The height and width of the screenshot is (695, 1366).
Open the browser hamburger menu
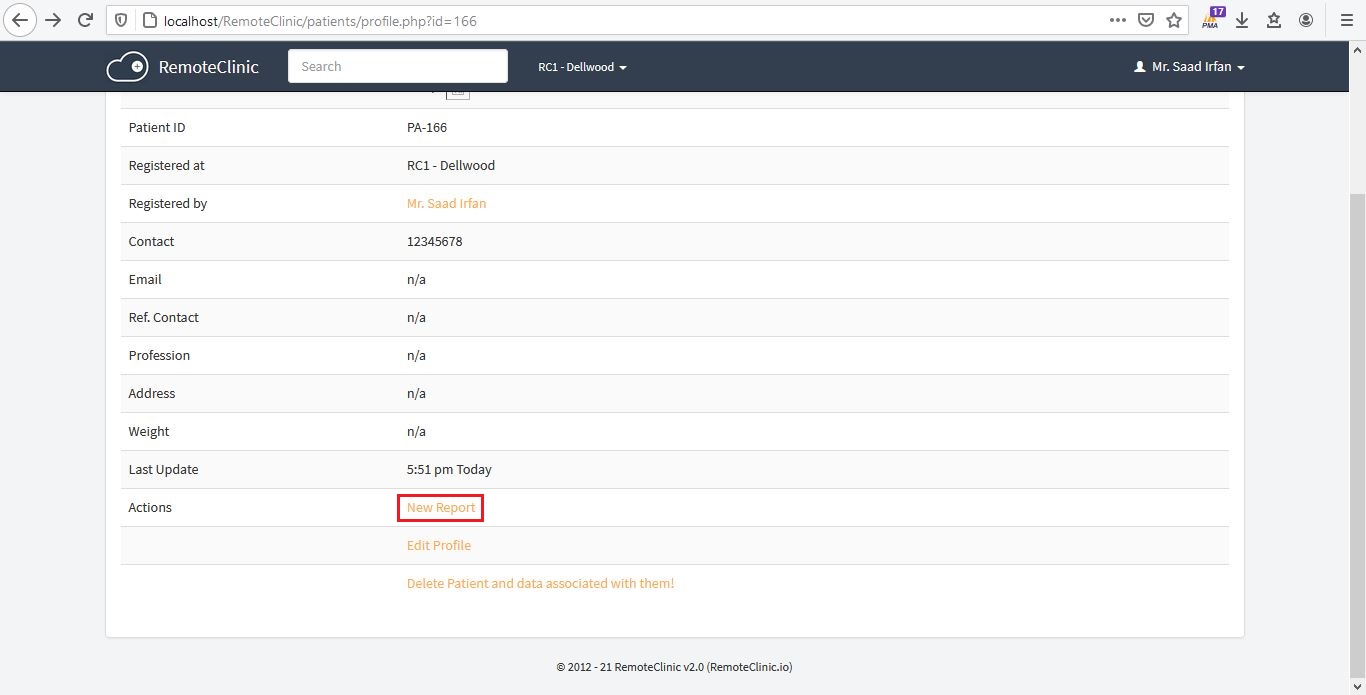pos(1346,20)
